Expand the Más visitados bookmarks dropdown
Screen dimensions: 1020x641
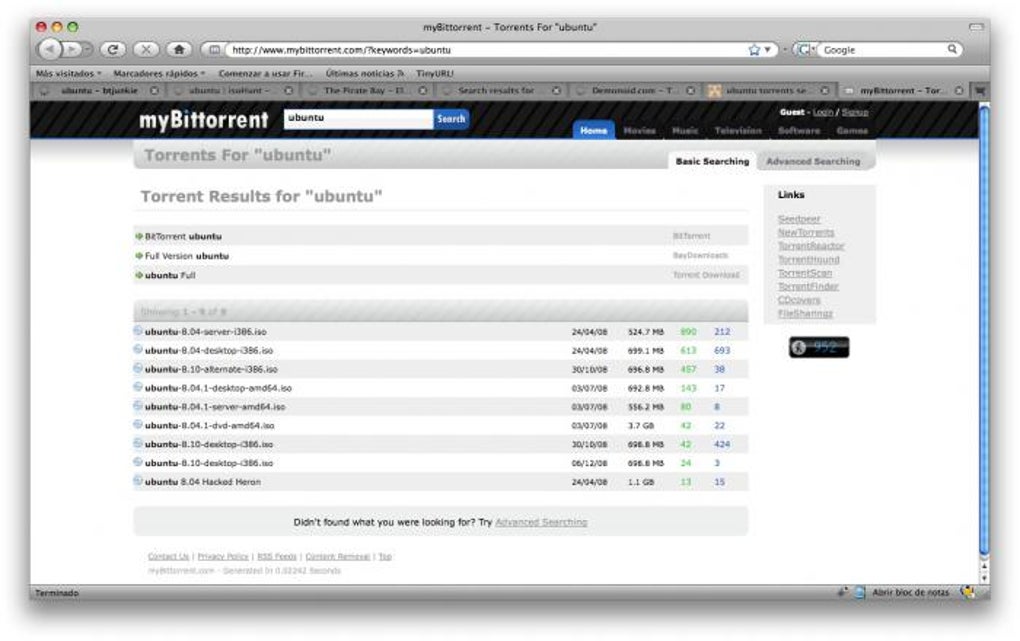point(69,74)
